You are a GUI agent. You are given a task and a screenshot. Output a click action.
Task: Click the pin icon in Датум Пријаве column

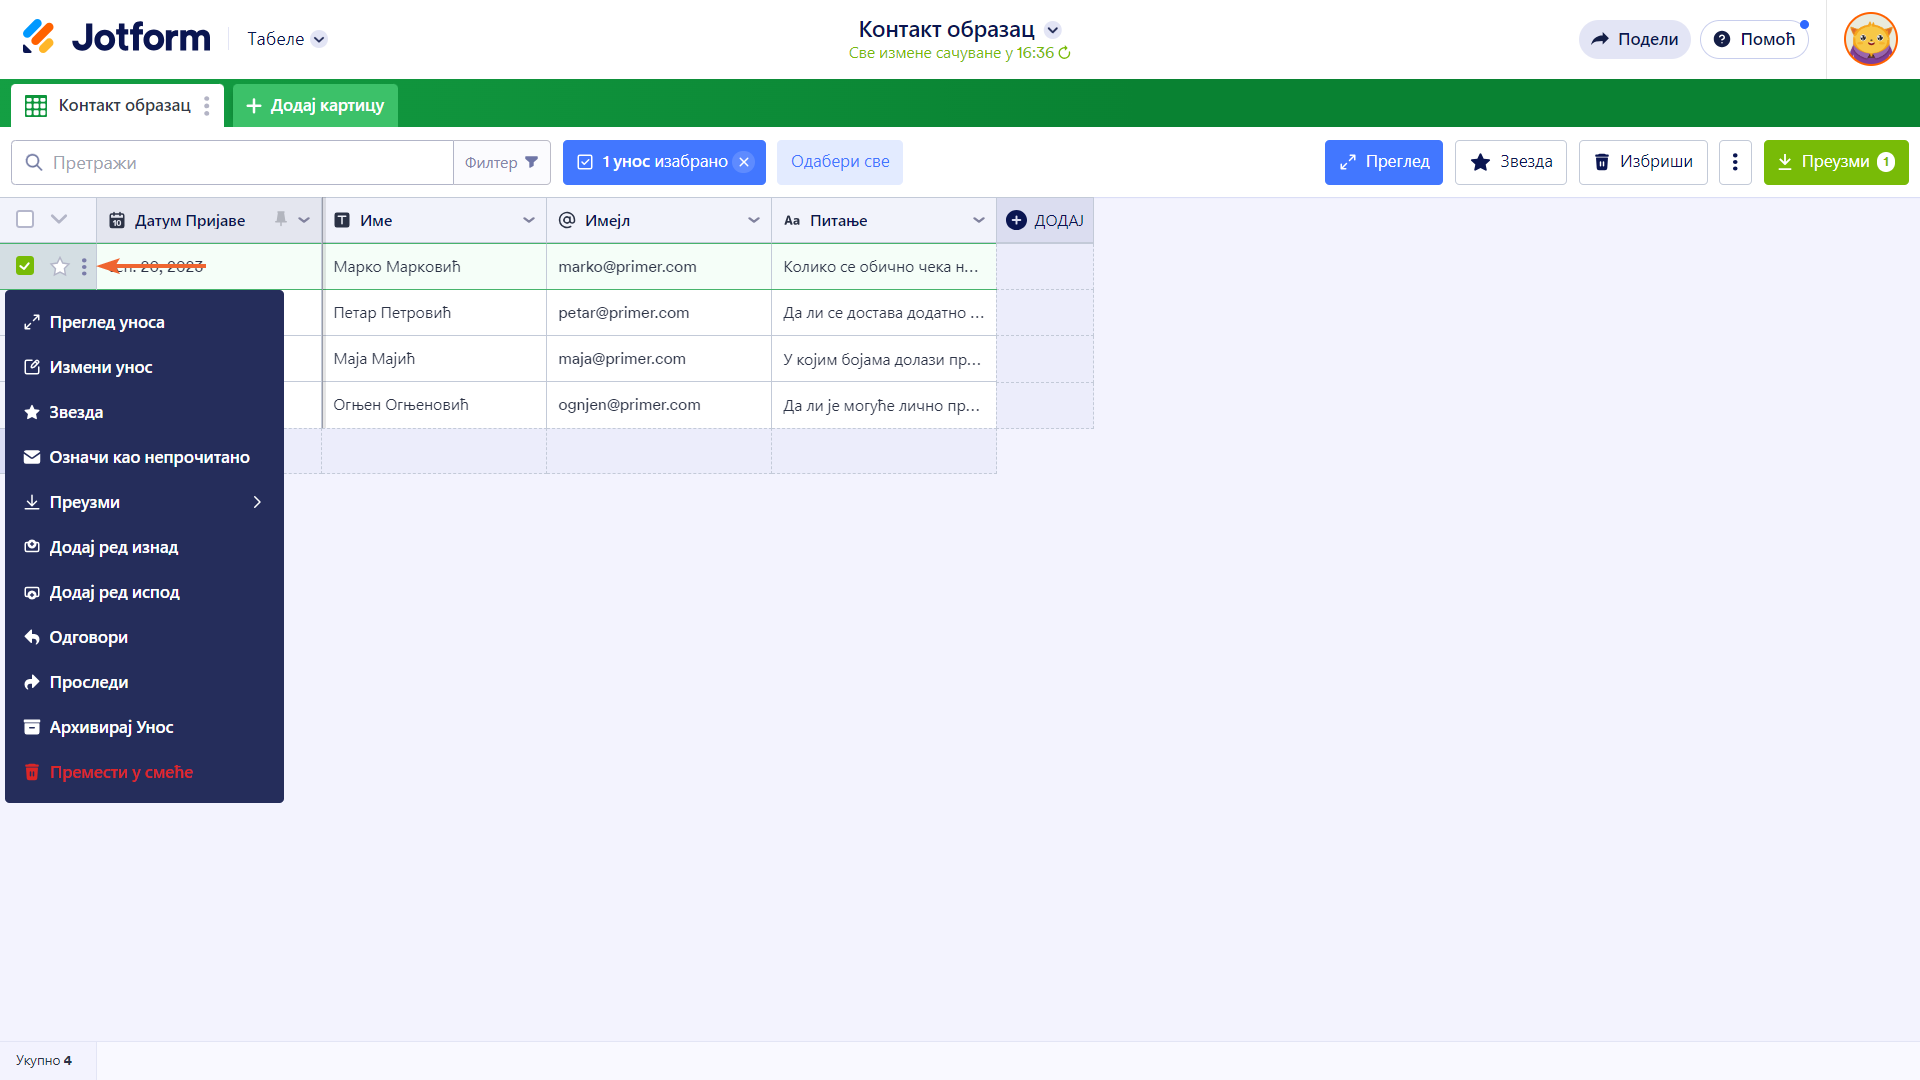click(x=281, y=219)
